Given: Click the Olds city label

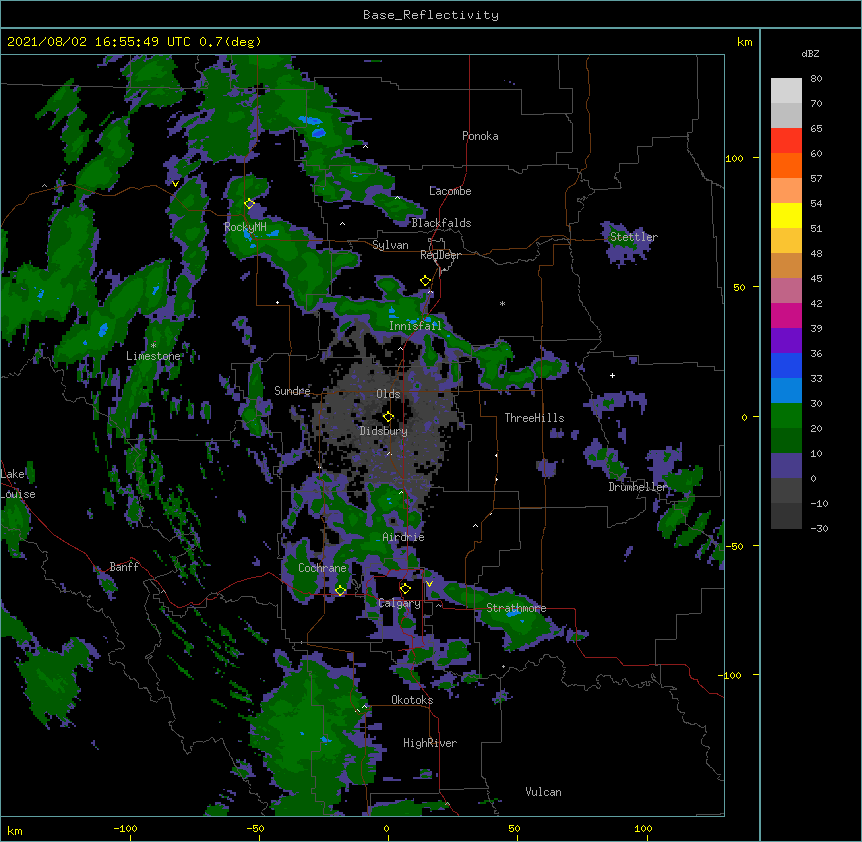Looking at the screenshot, I should click(388, 394).
